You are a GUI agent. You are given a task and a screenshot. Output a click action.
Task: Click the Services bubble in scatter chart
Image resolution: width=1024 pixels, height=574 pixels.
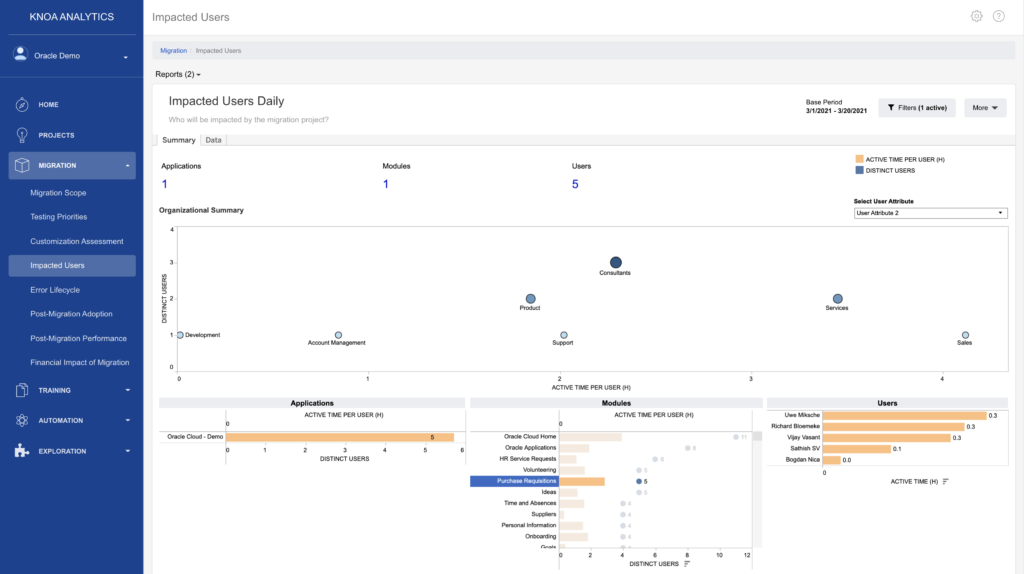point(838,298)
